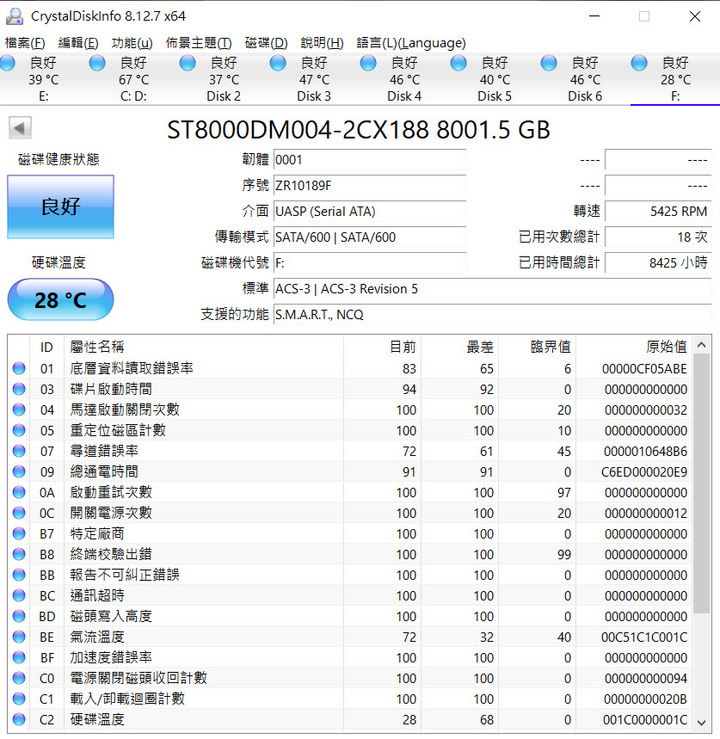Click the blue status dot of attribute B8

19,554
